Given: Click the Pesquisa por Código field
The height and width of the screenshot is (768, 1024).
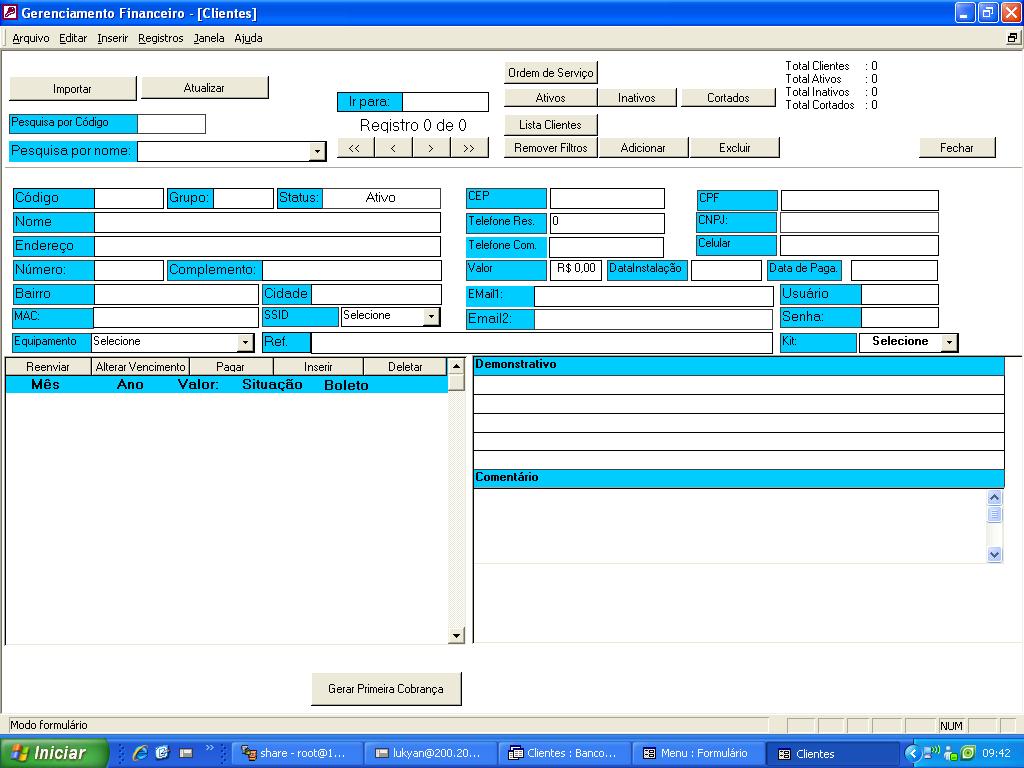Looking at the screenshot, I should coord(172,123).
